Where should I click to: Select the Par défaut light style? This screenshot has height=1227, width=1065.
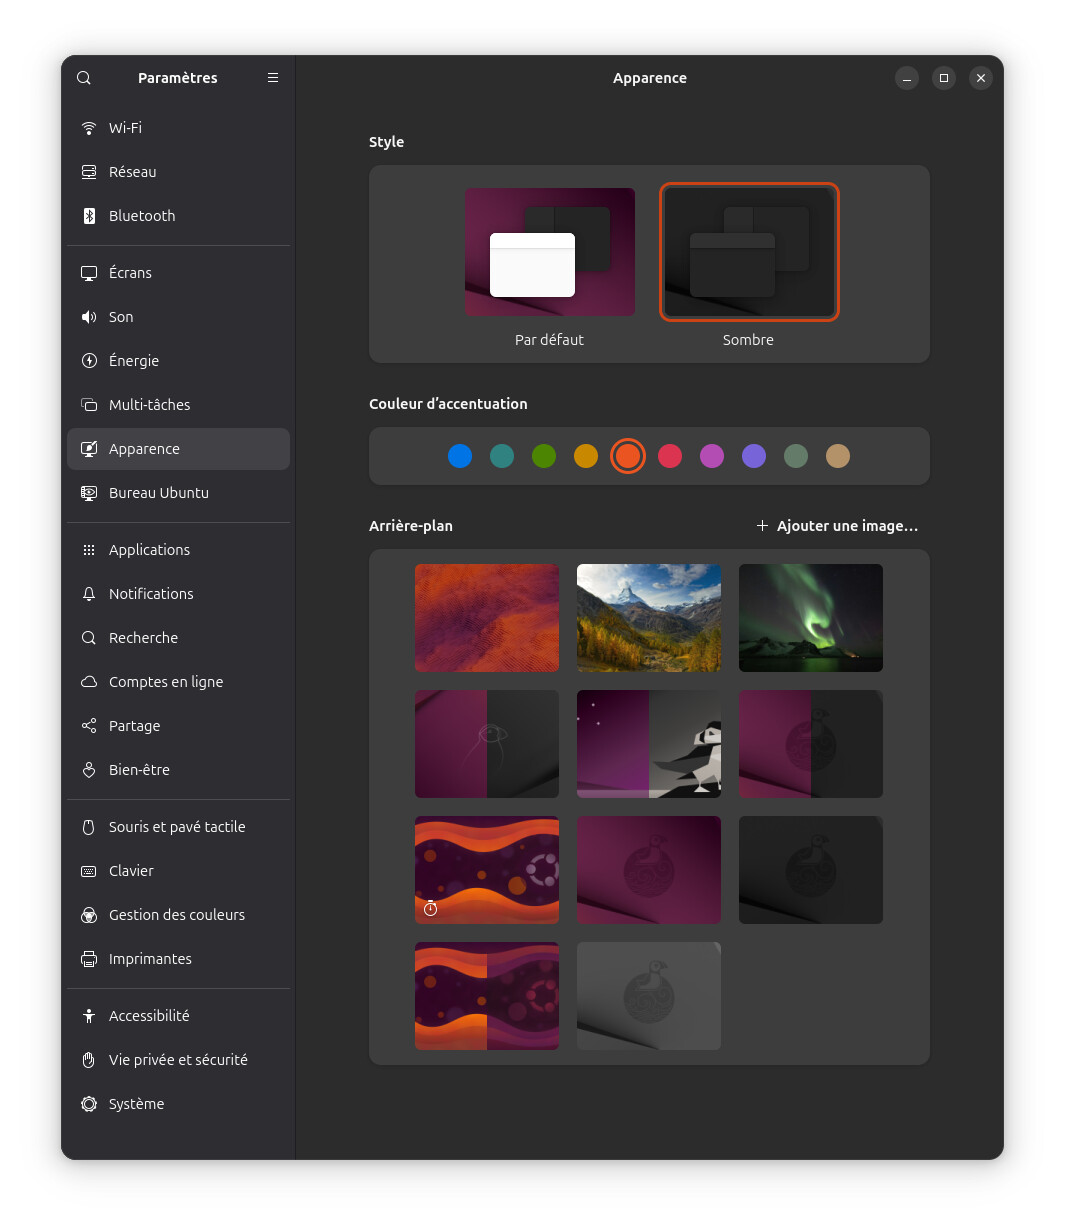coord(549,252)
